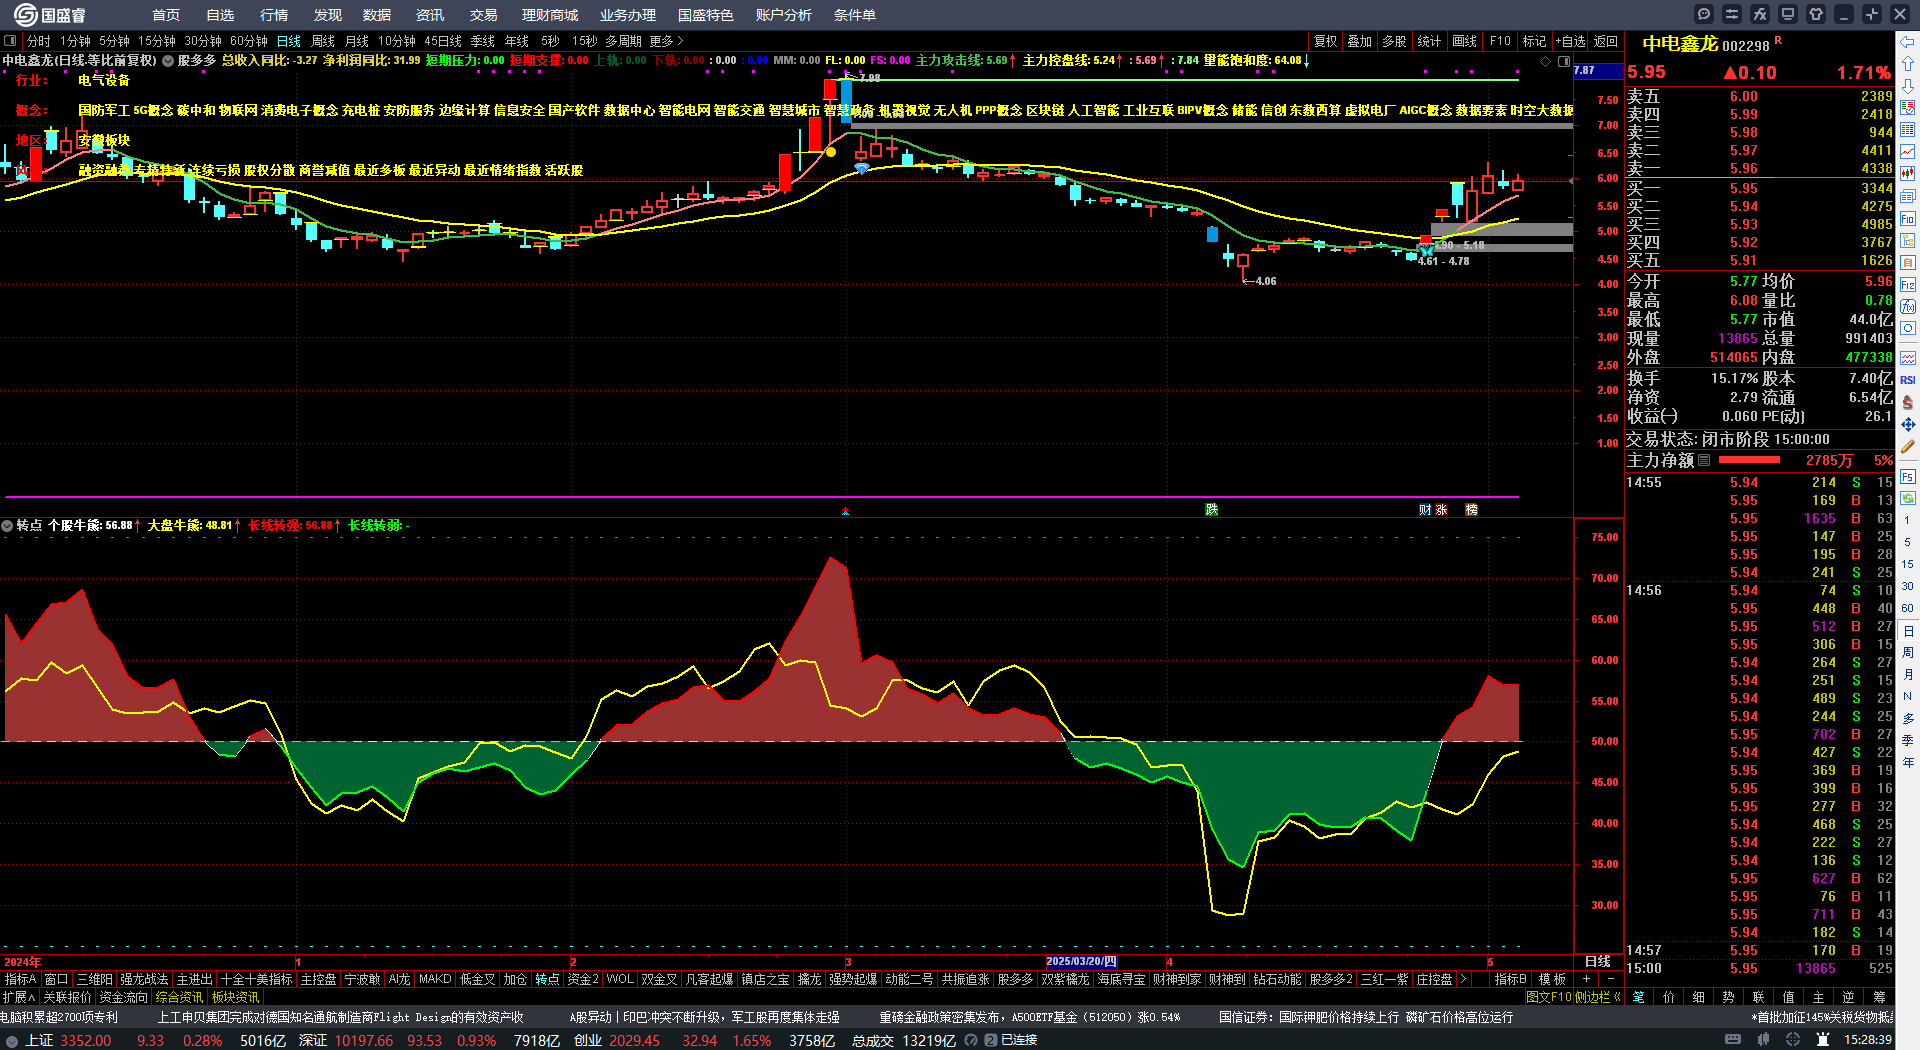The height and width of the screenshot is (1050, 1920).
Task: Switch to the 周线 period tab
Action: pyautogui.click(x=323, y=41)
